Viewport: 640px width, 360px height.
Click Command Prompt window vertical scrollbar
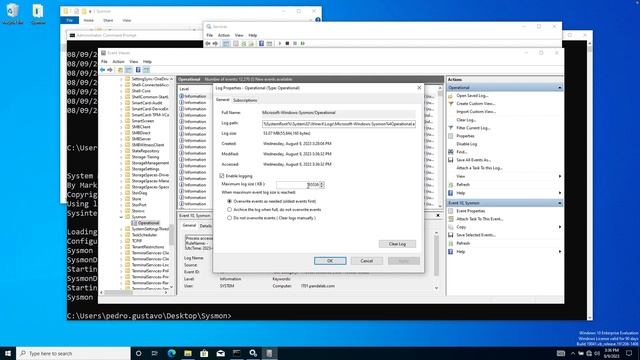coord(589,180)
